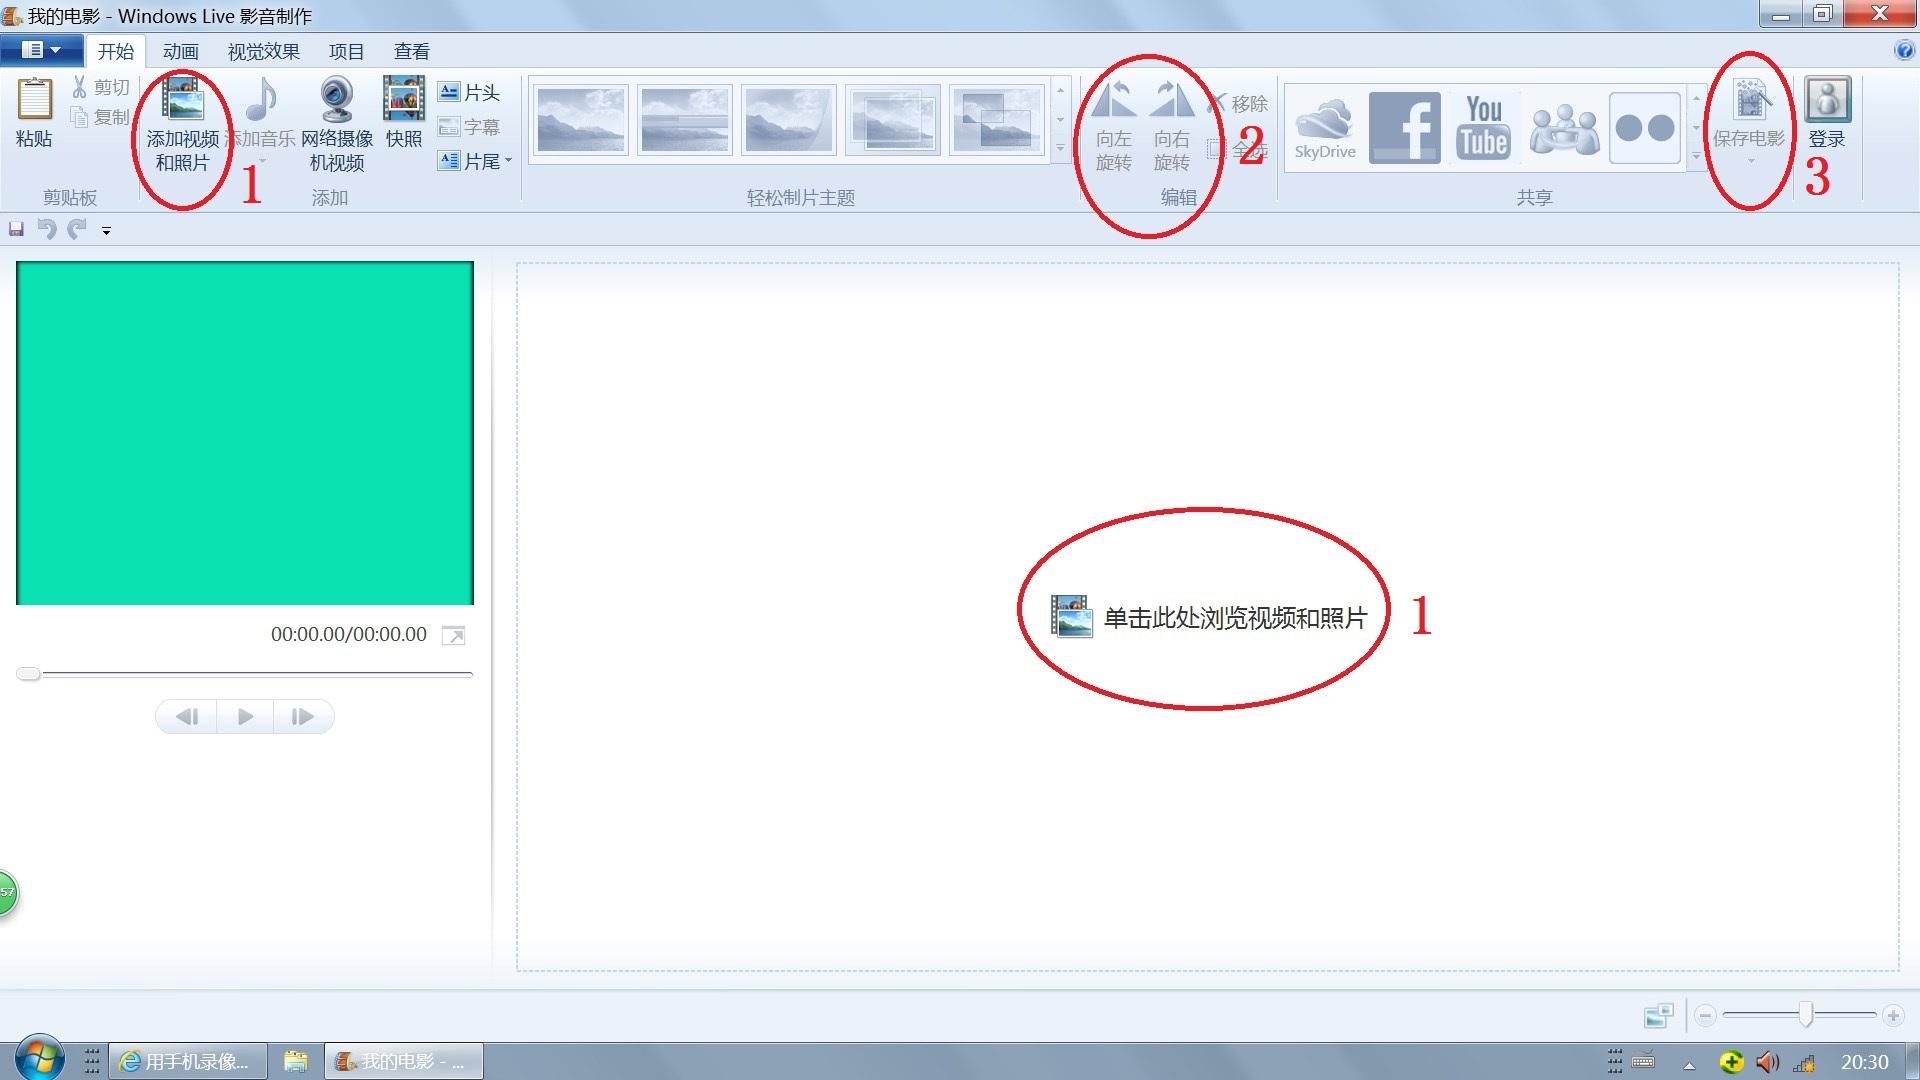The image size is (1920, 1080).
Task: Open the Quick Access Toolbar customize dropdown
Action: [106, 231]
